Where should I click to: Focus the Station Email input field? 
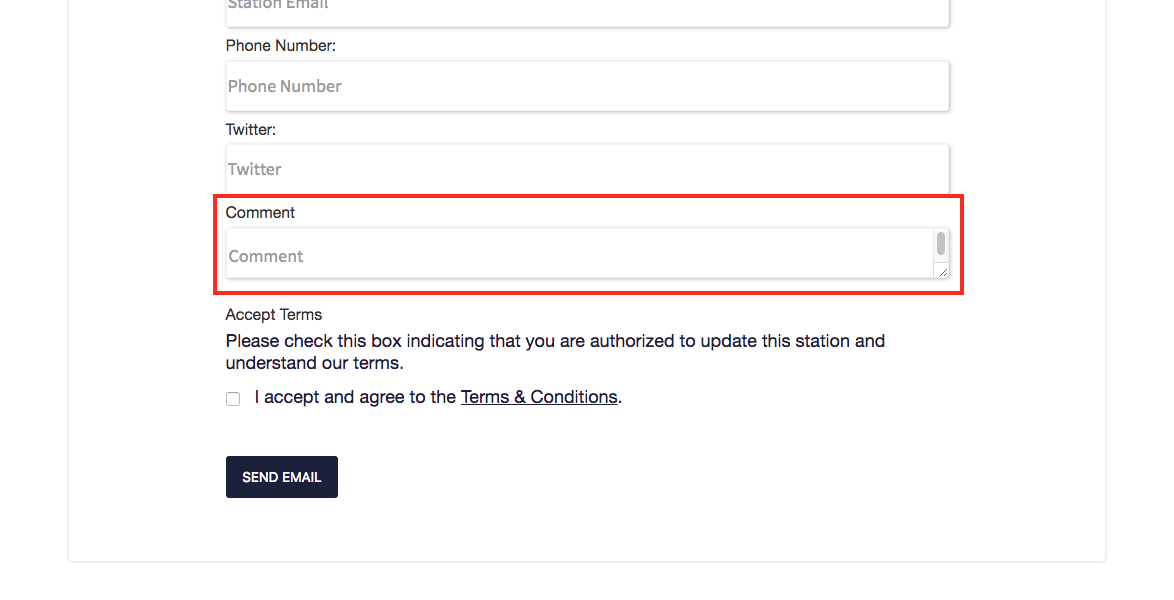tap(587, 12)
